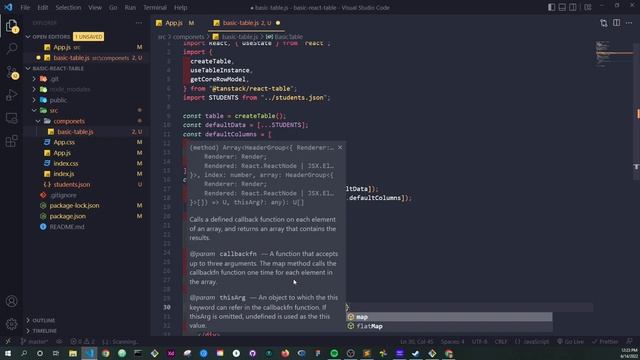Click errors and warnings count in status bar
640x360 pixels.
click(x=82, y=341)
